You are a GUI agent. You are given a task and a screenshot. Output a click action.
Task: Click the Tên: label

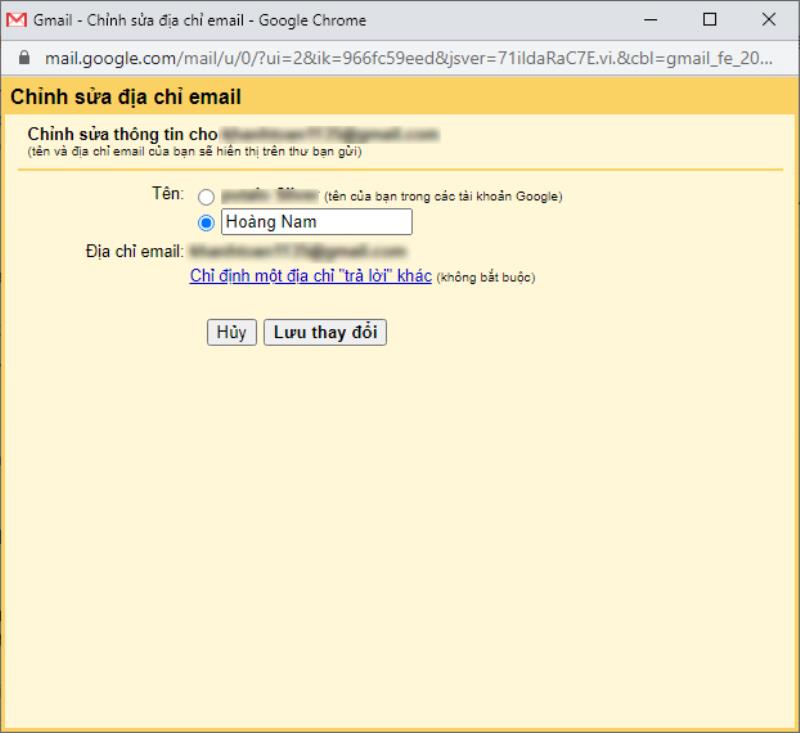(x=167, y=193)
